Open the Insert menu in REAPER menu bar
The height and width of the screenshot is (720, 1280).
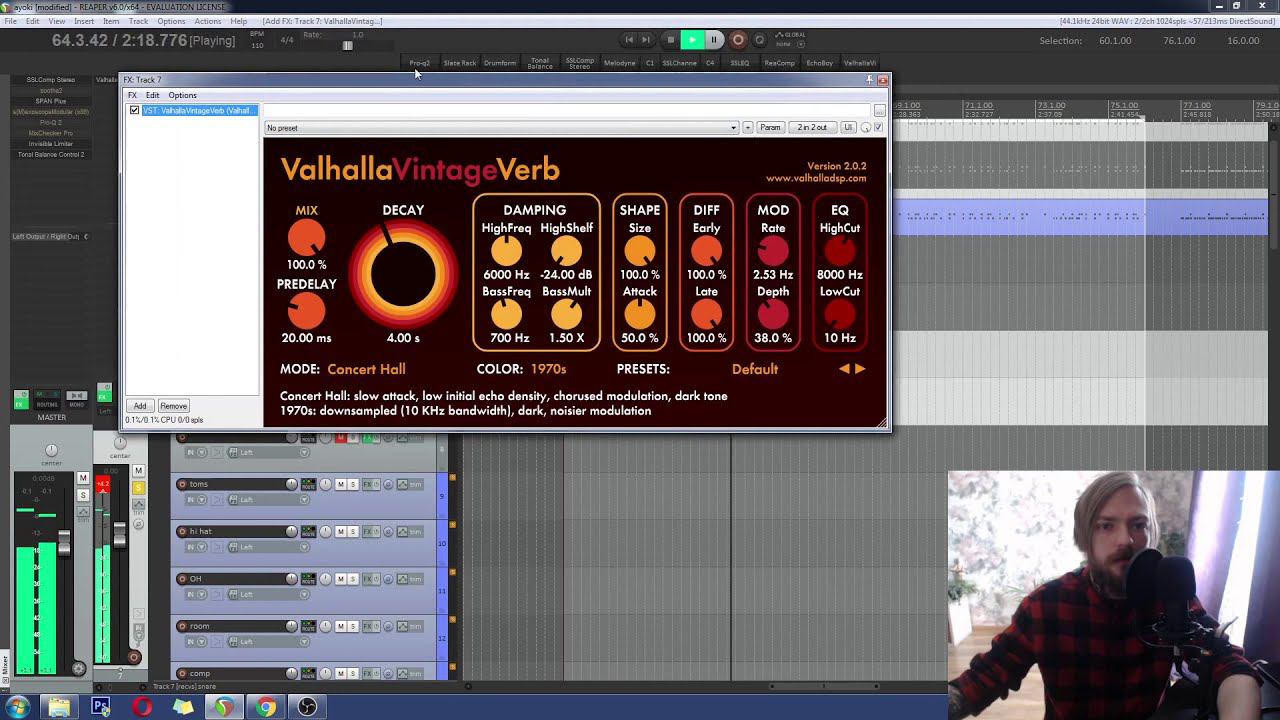pyautogui.click(x=84, y=21)
